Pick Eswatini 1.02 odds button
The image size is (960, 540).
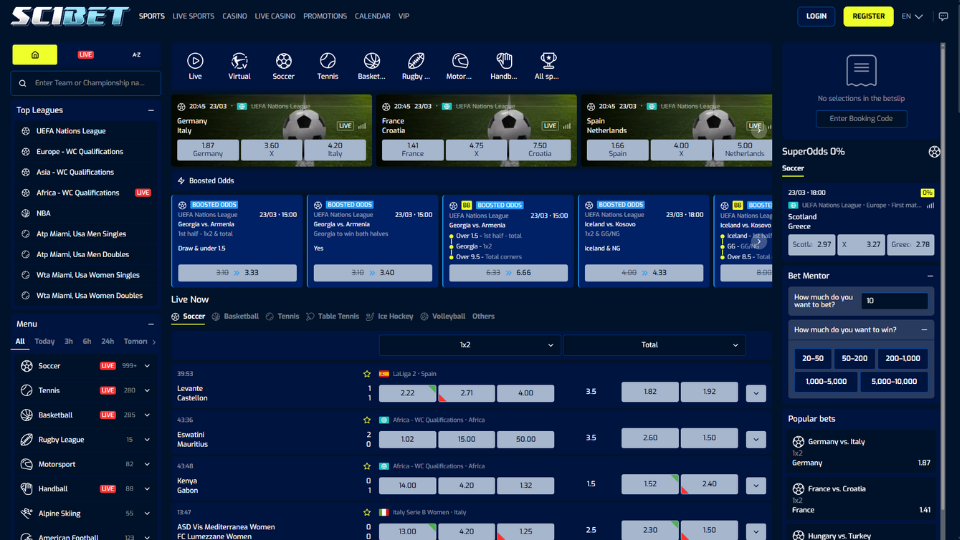pyautogui.click(x=407, y=439)
